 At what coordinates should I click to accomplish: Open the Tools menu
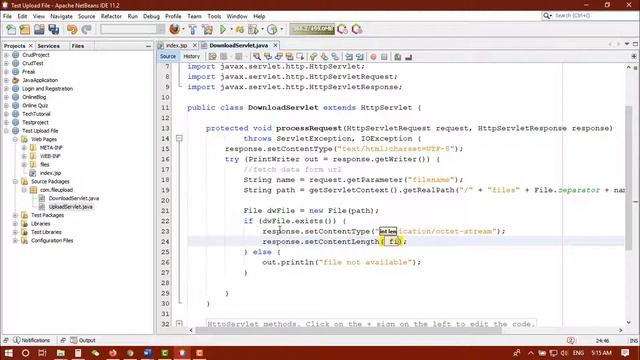(214, 16)
